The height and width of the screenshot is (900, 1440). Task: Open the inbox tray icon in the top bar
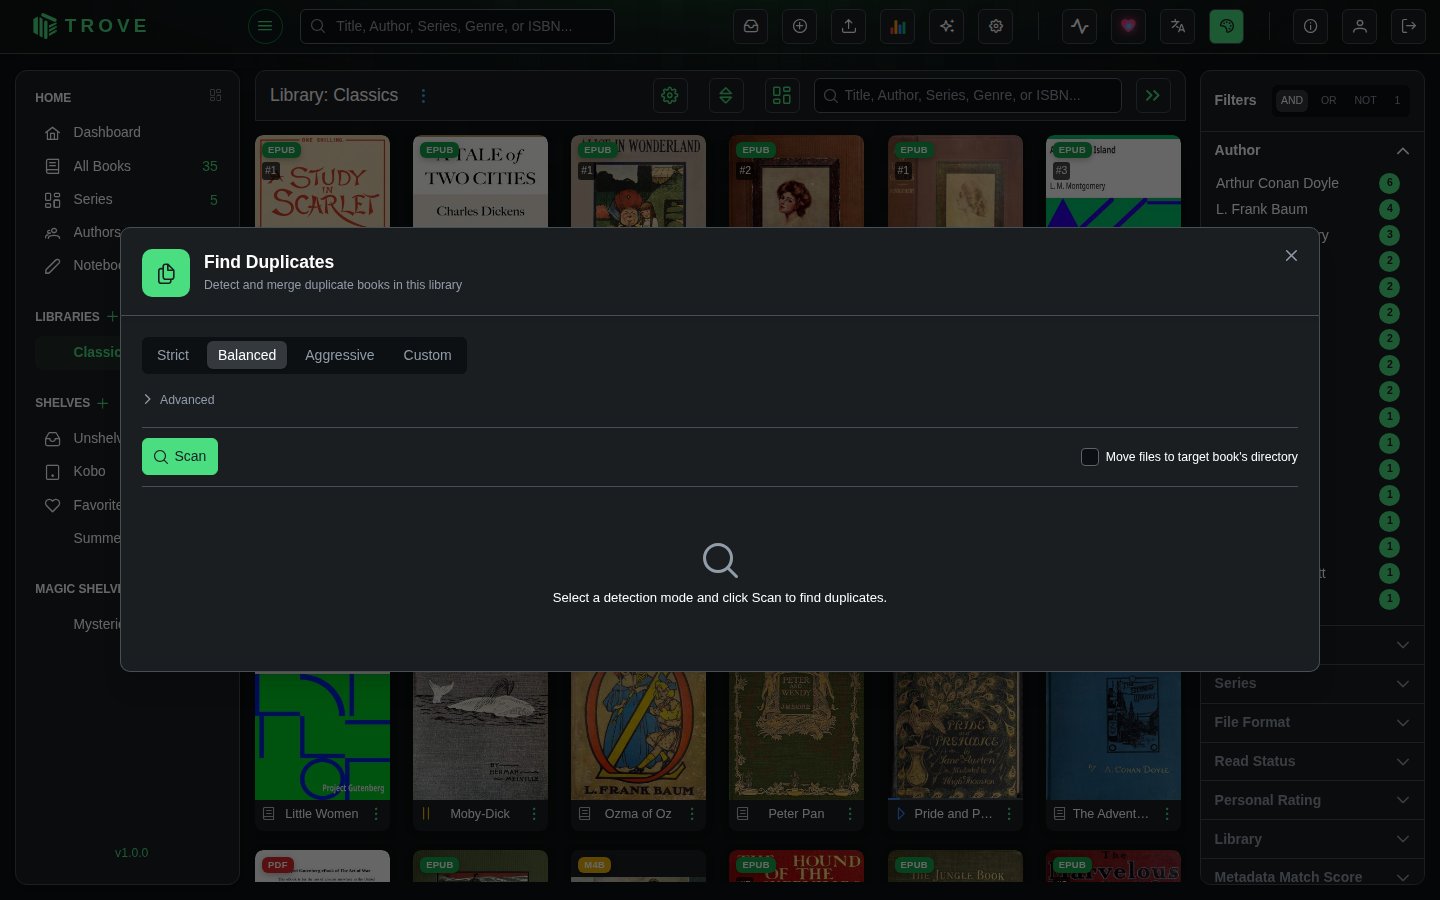(751, 26)
